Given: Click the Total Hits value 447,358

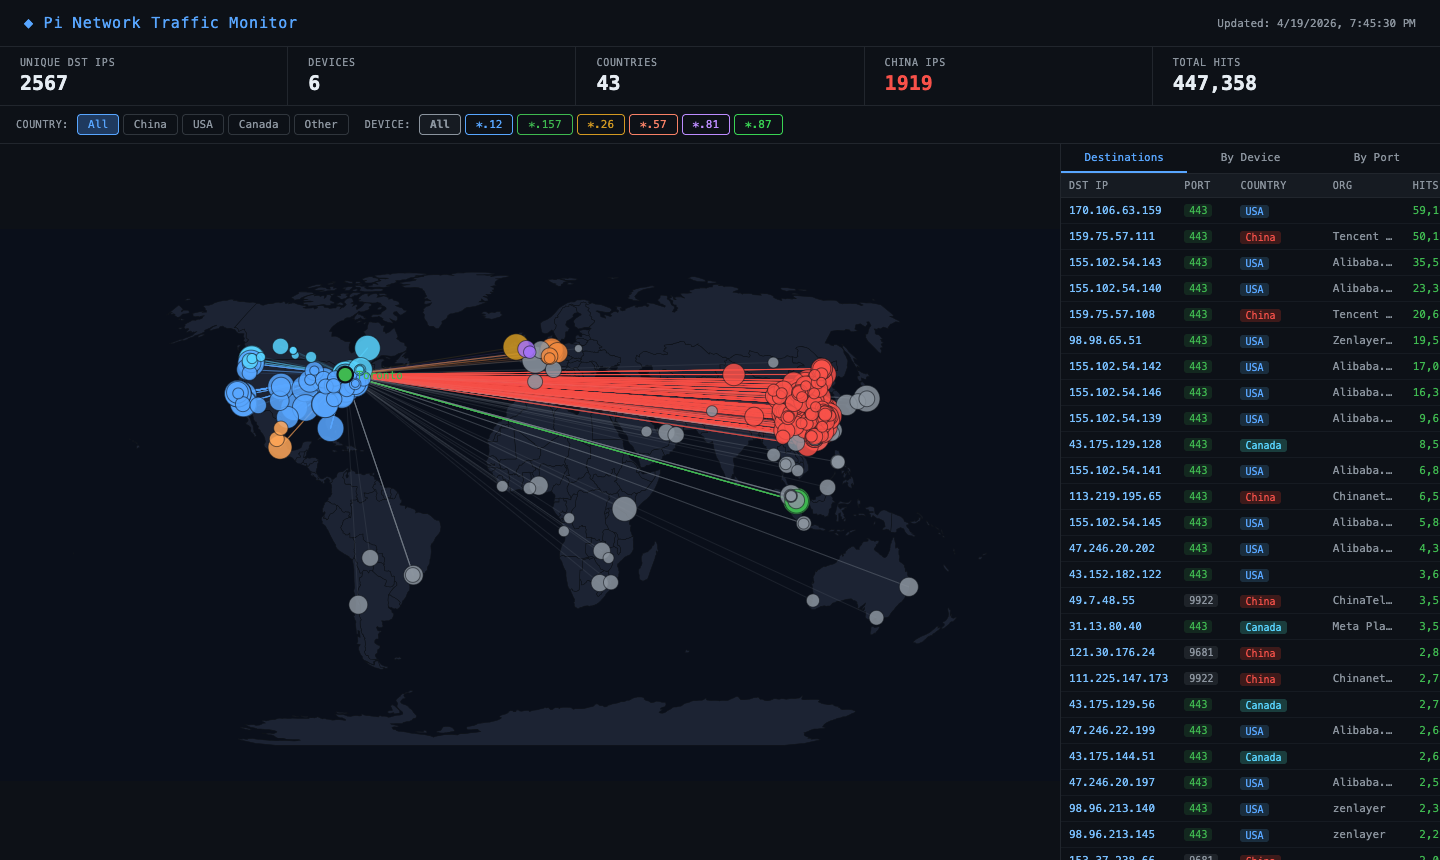Looking at the screenshot, I should [x=1214, y=83].
